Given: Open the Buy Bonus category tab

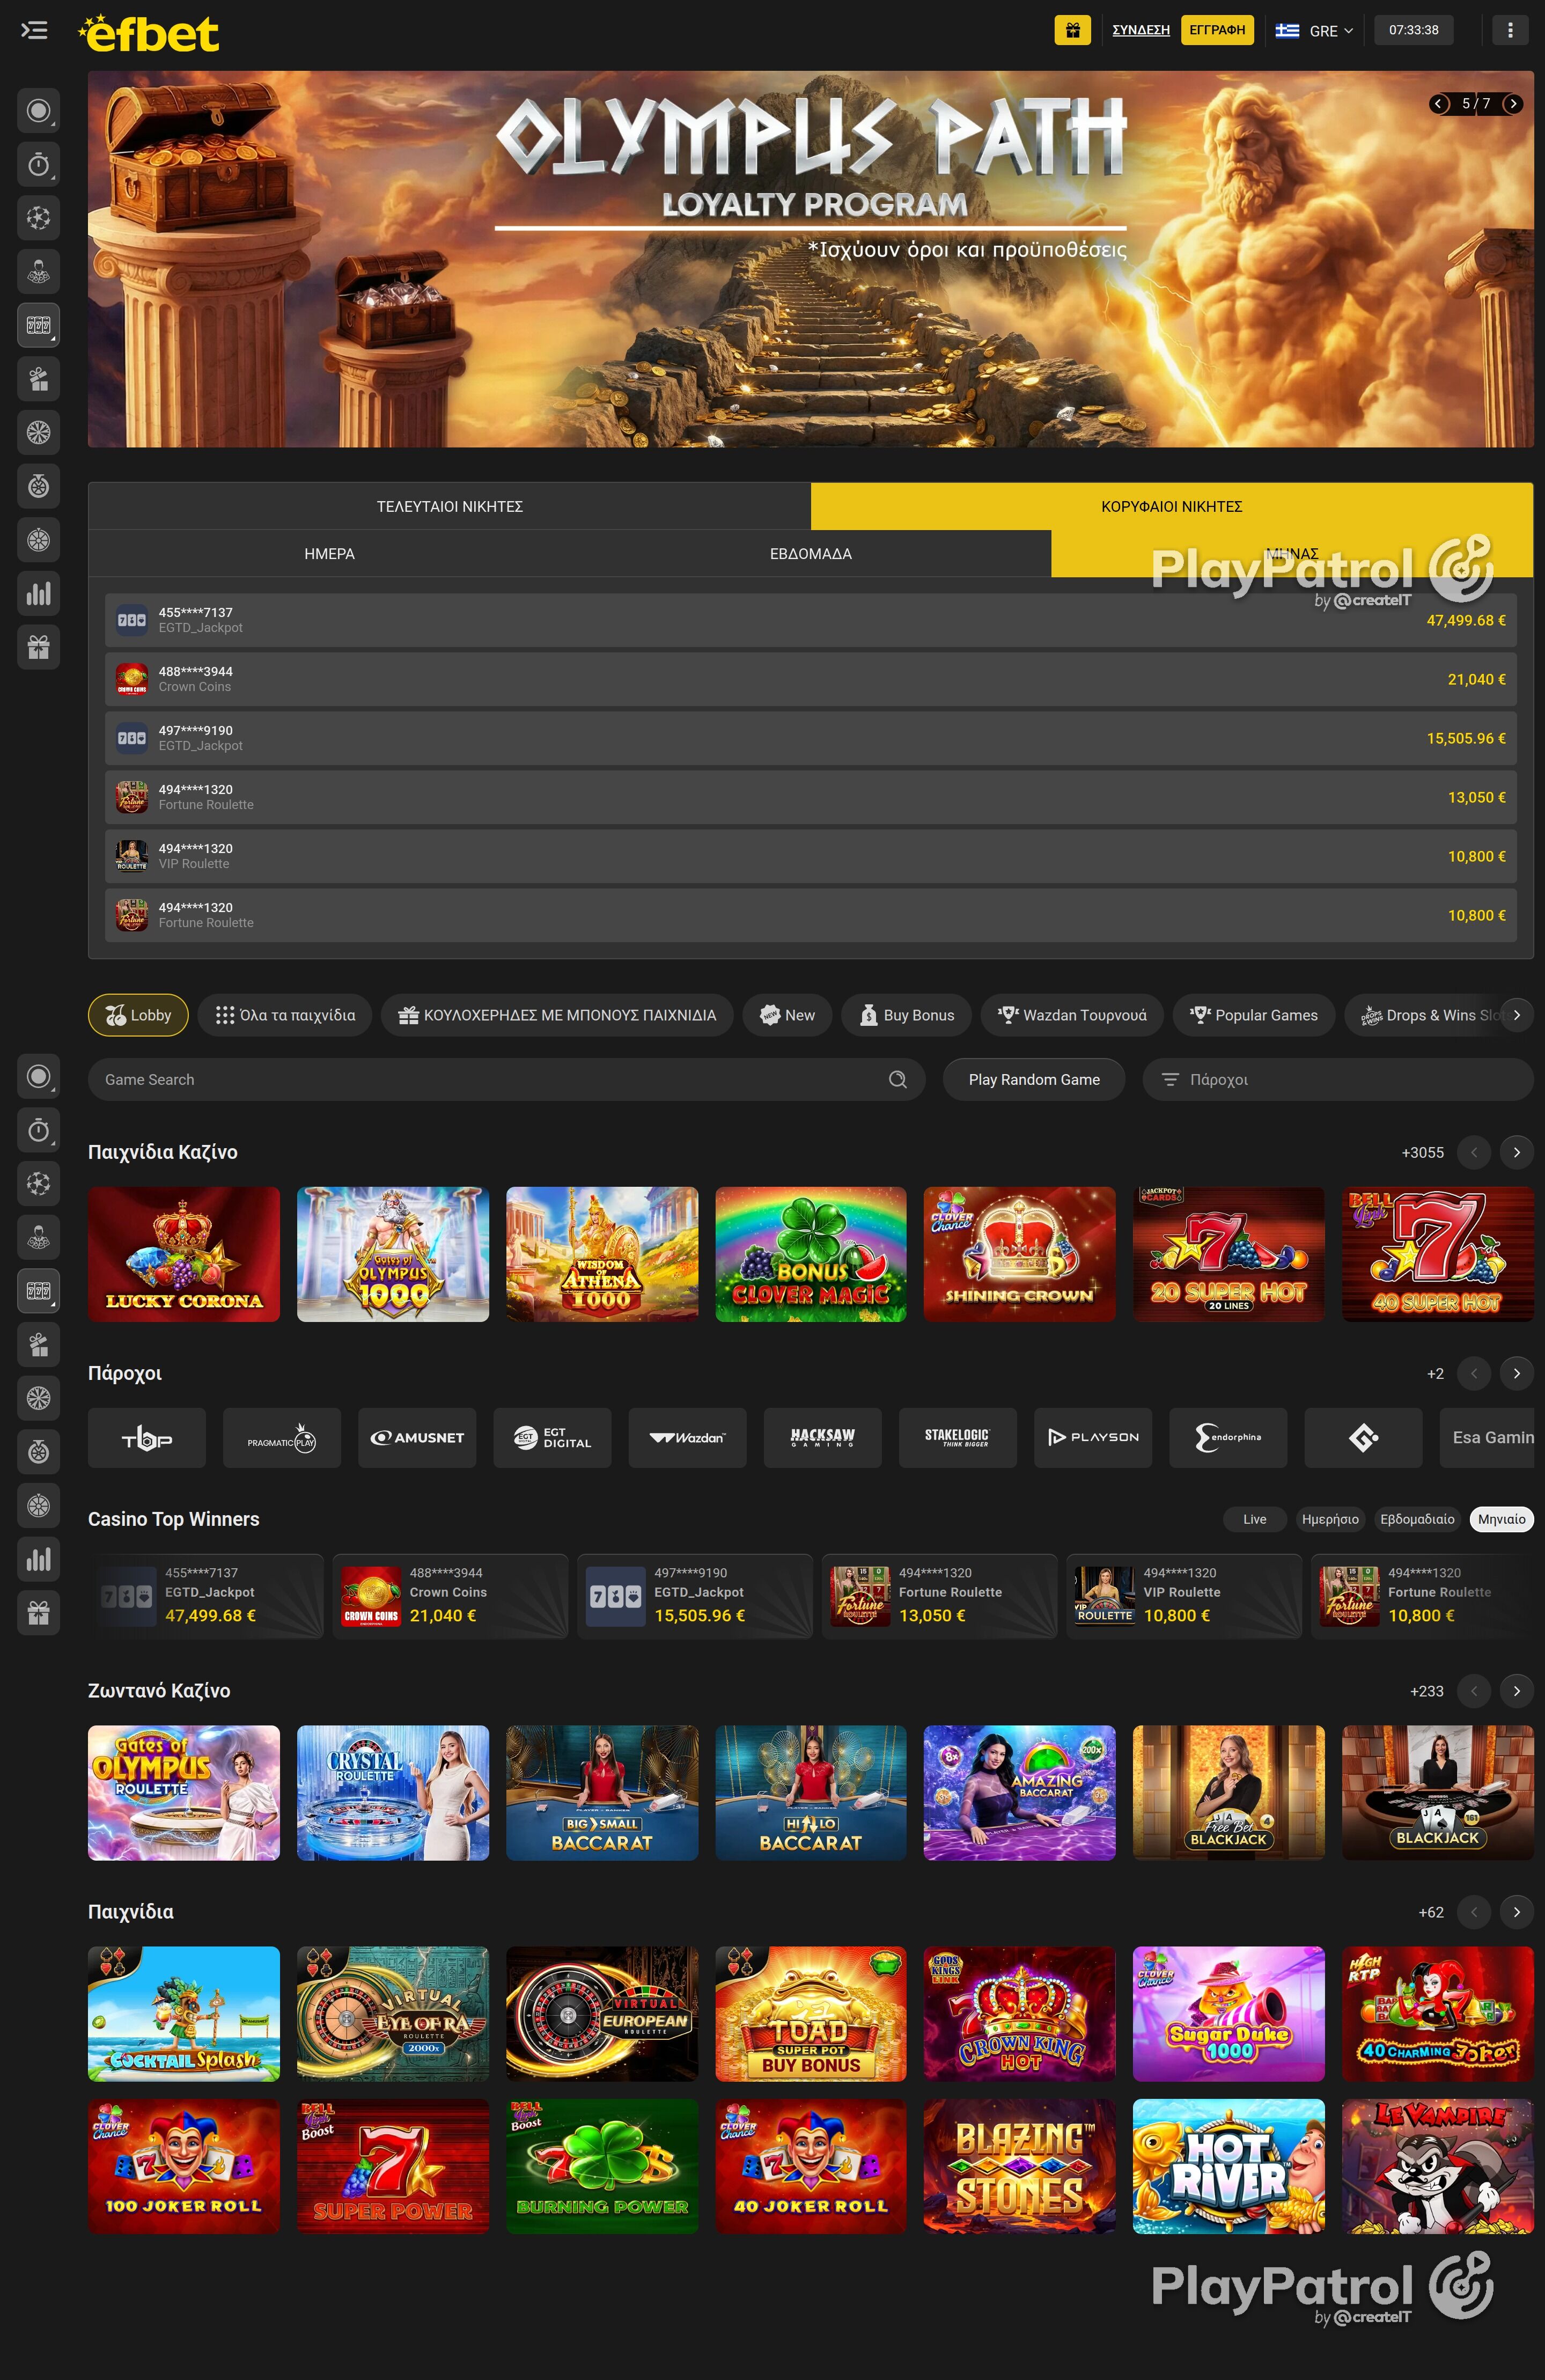Looking at the screenshot, I should pos(906,1015).
